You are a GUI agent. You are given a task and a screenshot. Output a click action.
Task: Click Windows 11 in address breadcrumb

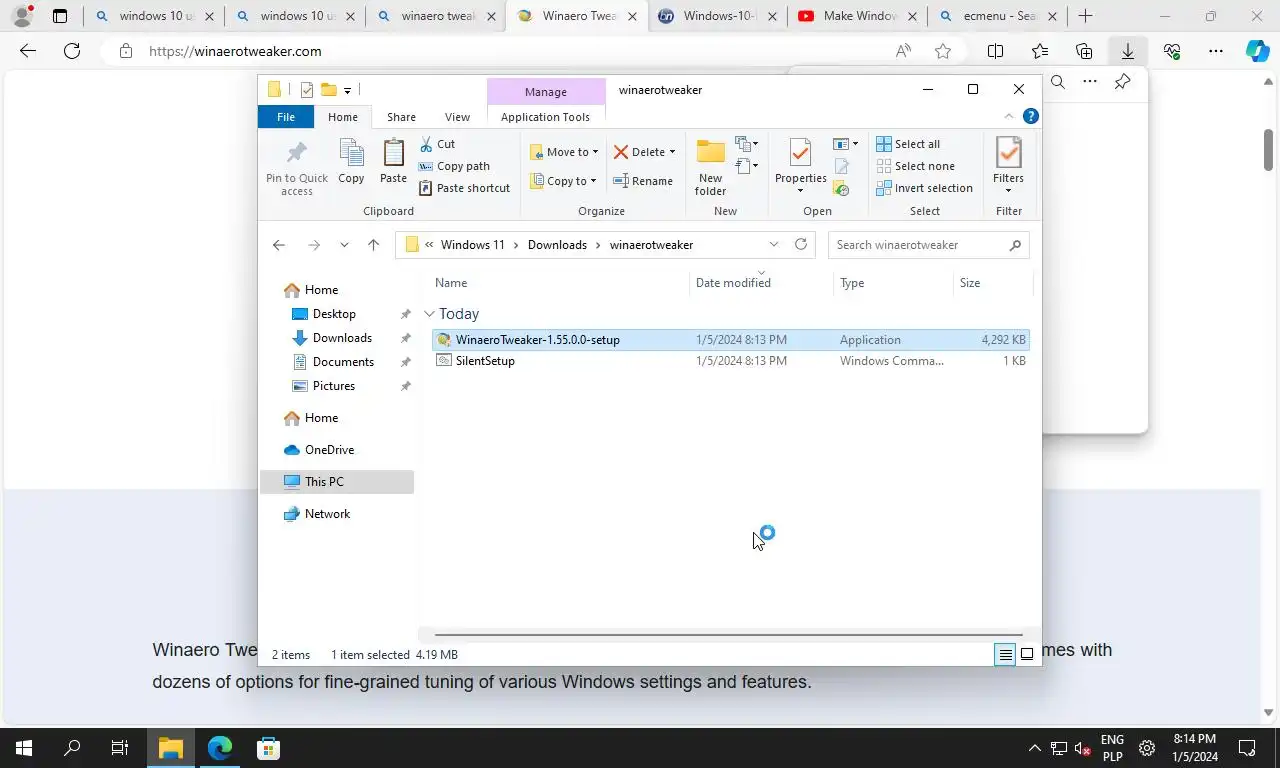[472, 245]
